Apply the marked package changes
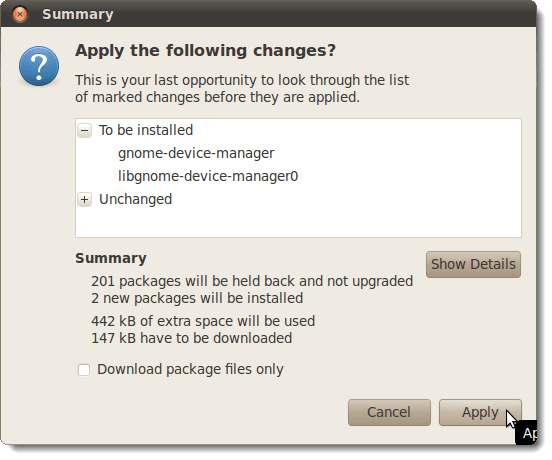 tap(480, 412)
